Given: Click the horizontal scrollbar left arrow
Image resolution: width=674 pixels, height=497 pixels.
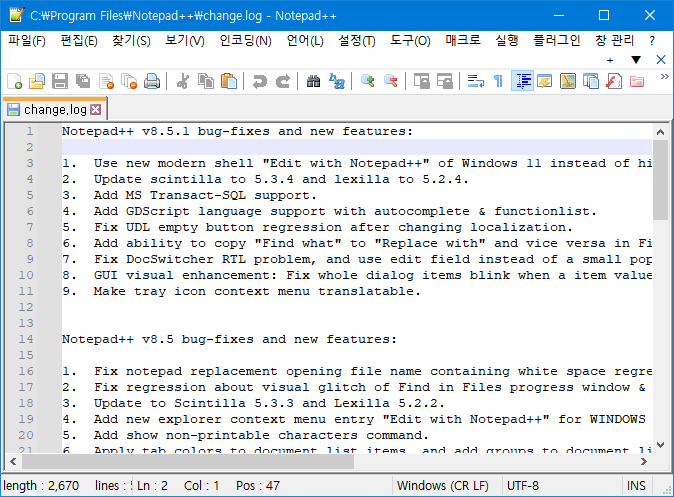Looking at the screenshot, I should pyautogui.click(x=13, y=461).
